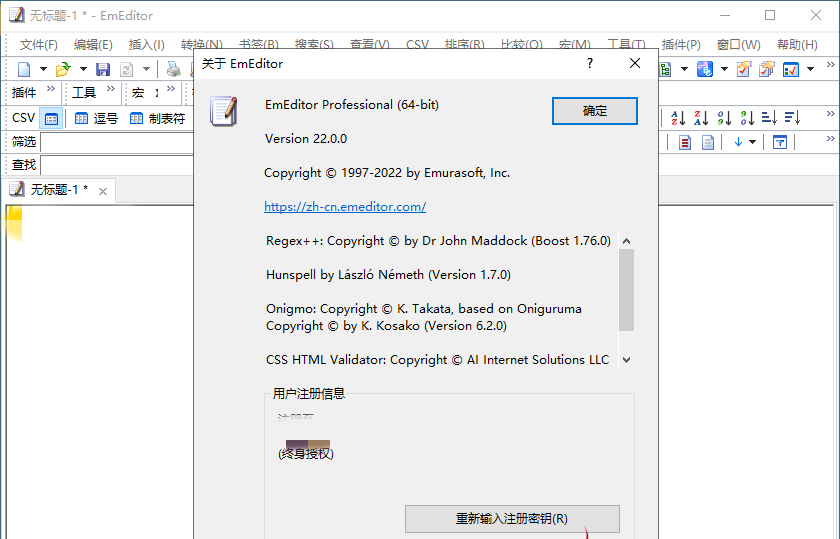Click credits list scroll down arrow
Image resolution: width=840 pixels, height=539 pixels.
point(626,360)
